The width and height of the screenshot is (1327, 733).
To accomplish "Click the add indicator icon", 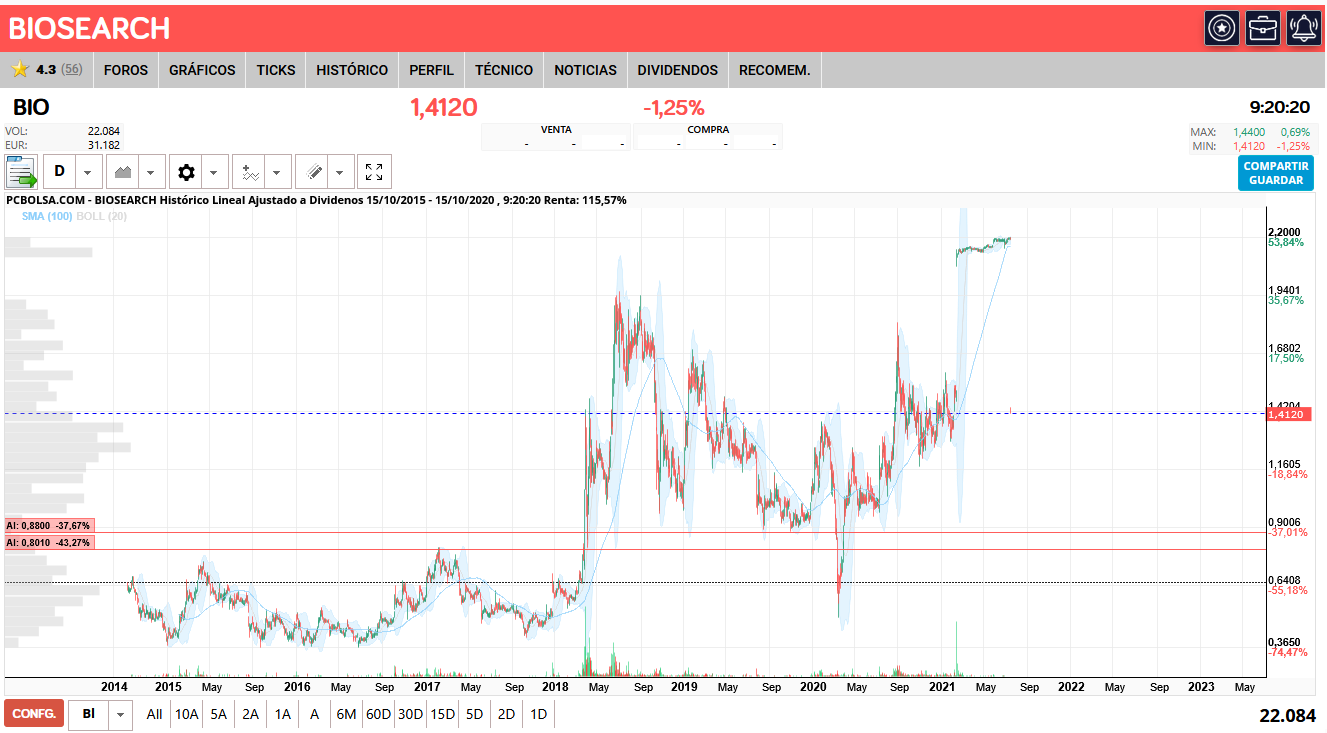I will (x=250, y=172).
